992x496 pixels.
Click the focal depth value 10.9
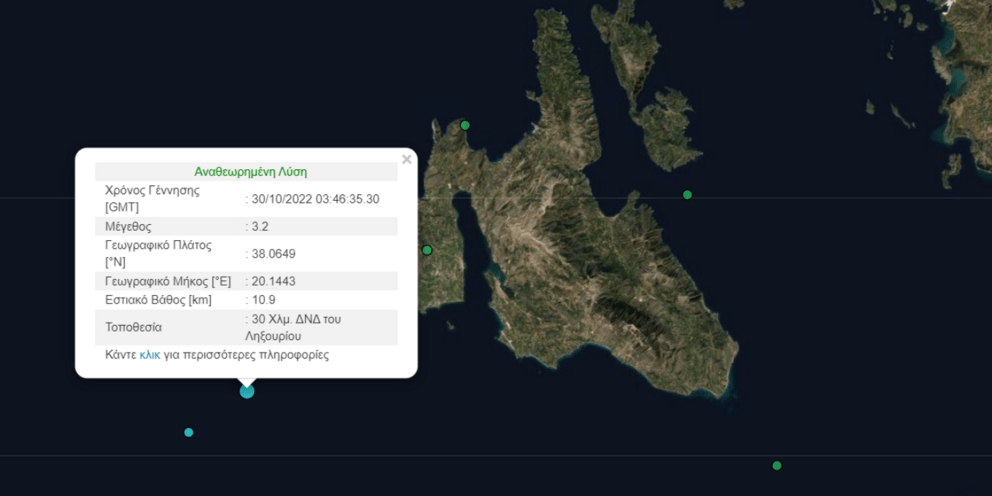tap(264, 300)
